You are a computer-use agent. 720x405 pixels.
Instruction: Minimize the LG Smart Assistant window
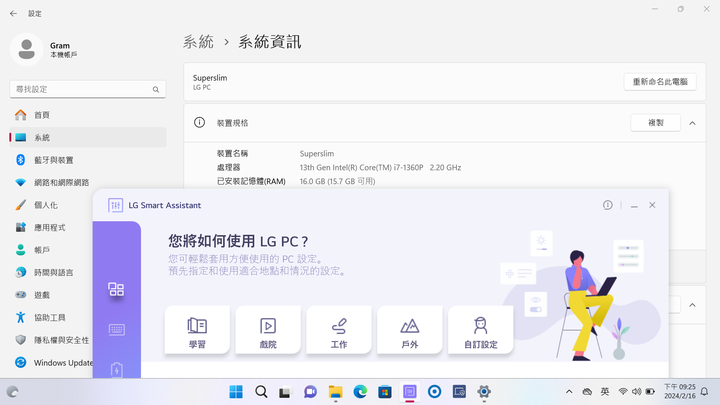pos(634,206)
